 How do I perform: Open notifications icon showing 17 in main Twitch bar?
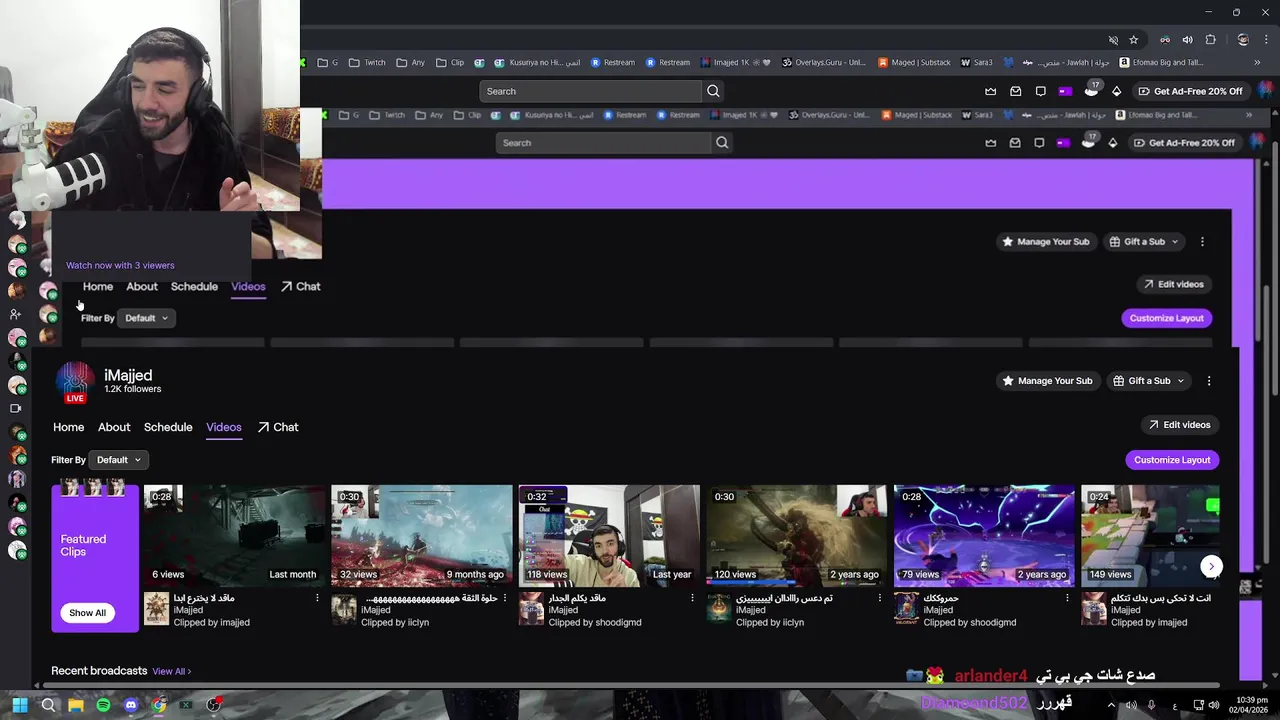point(1091,91)
